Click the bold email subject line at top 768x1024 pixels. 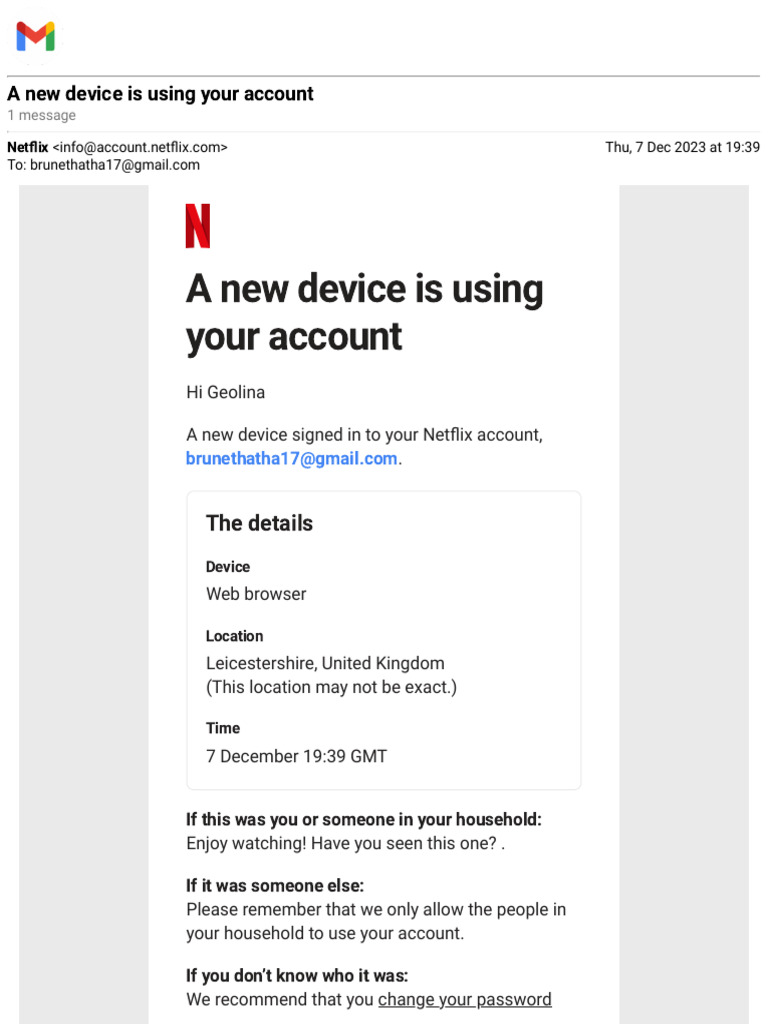click(x=160, y=94)
